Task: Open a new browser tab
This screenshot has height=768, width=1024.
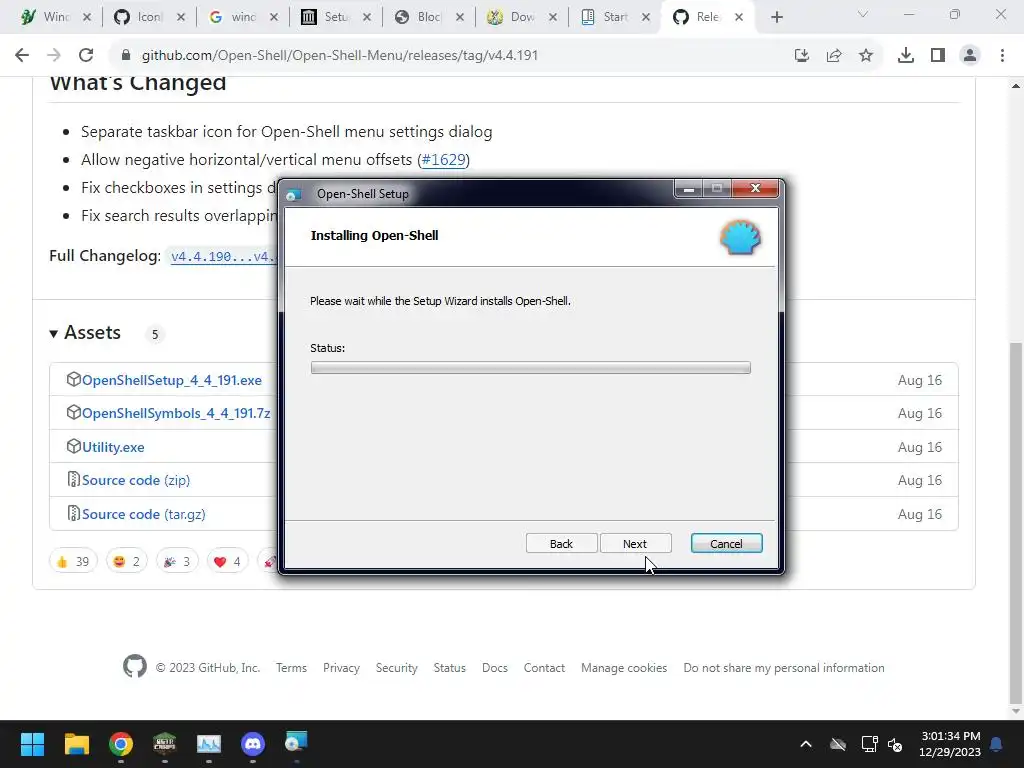Action: [x=776, y=17]
